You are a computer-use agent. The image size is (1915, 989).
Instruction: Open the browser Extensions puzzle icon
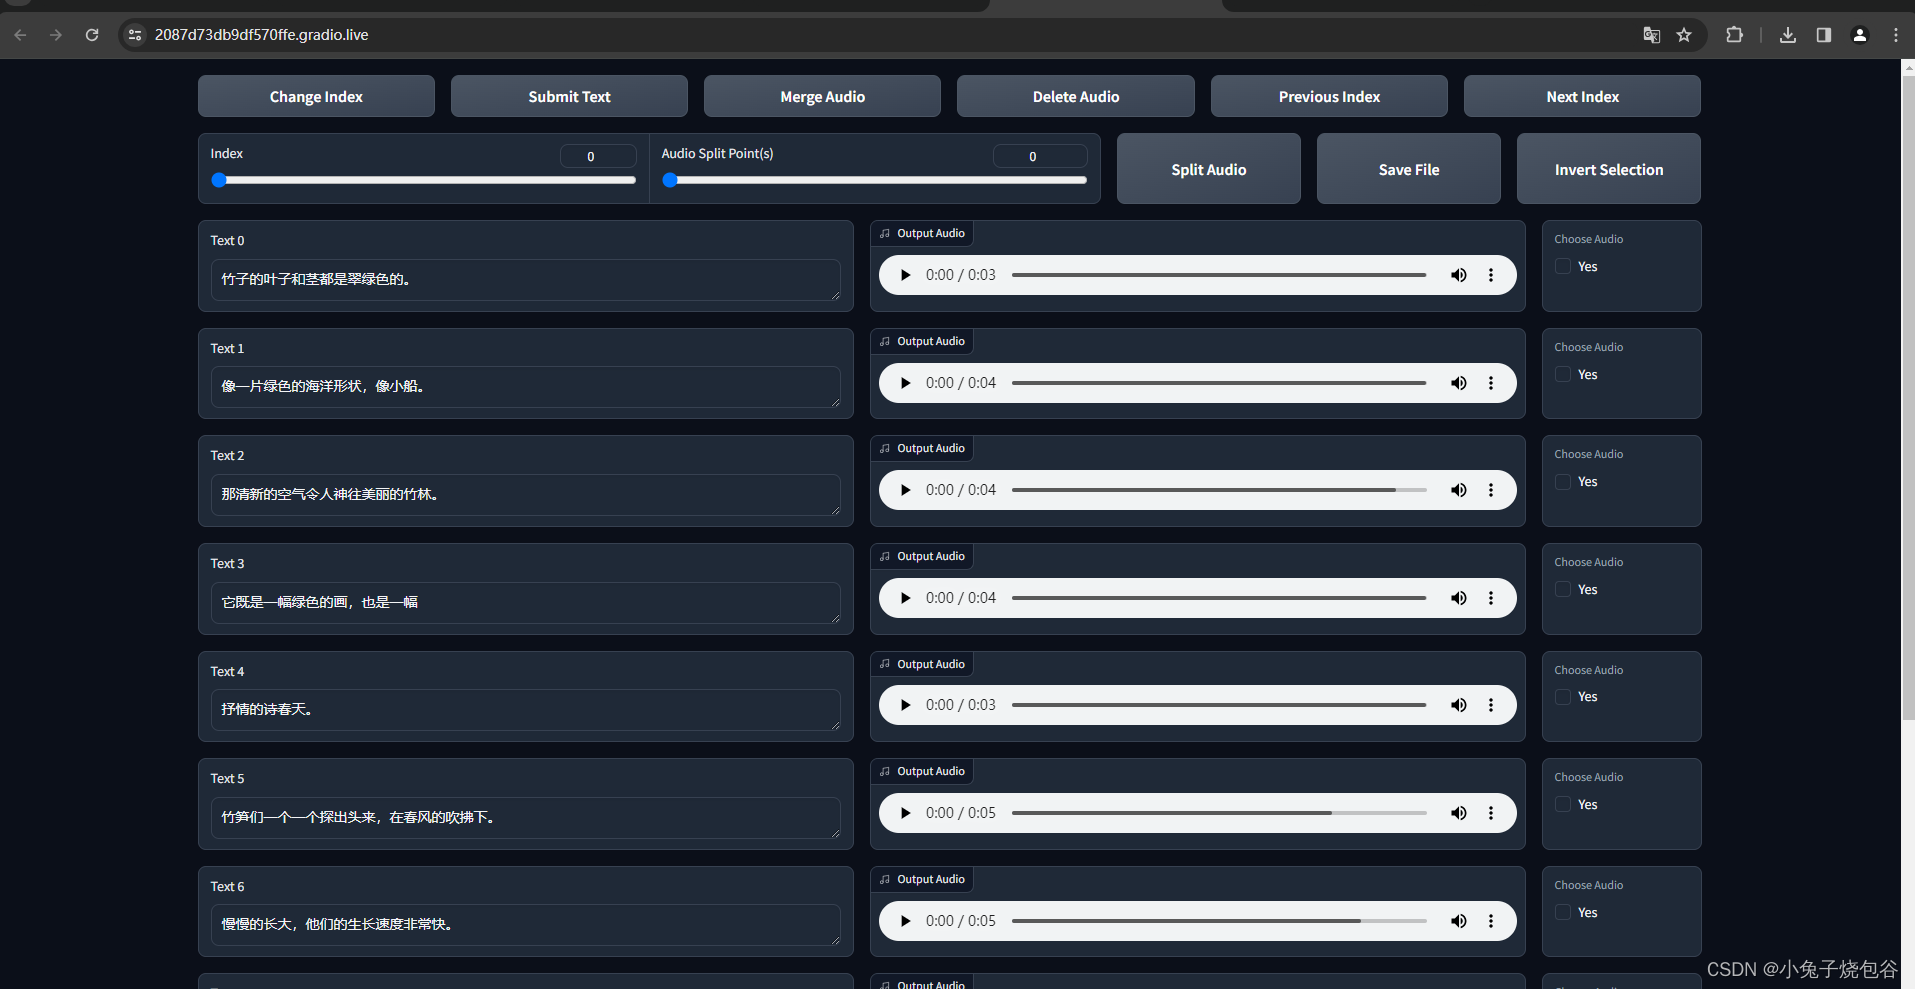click(1734, 35)
